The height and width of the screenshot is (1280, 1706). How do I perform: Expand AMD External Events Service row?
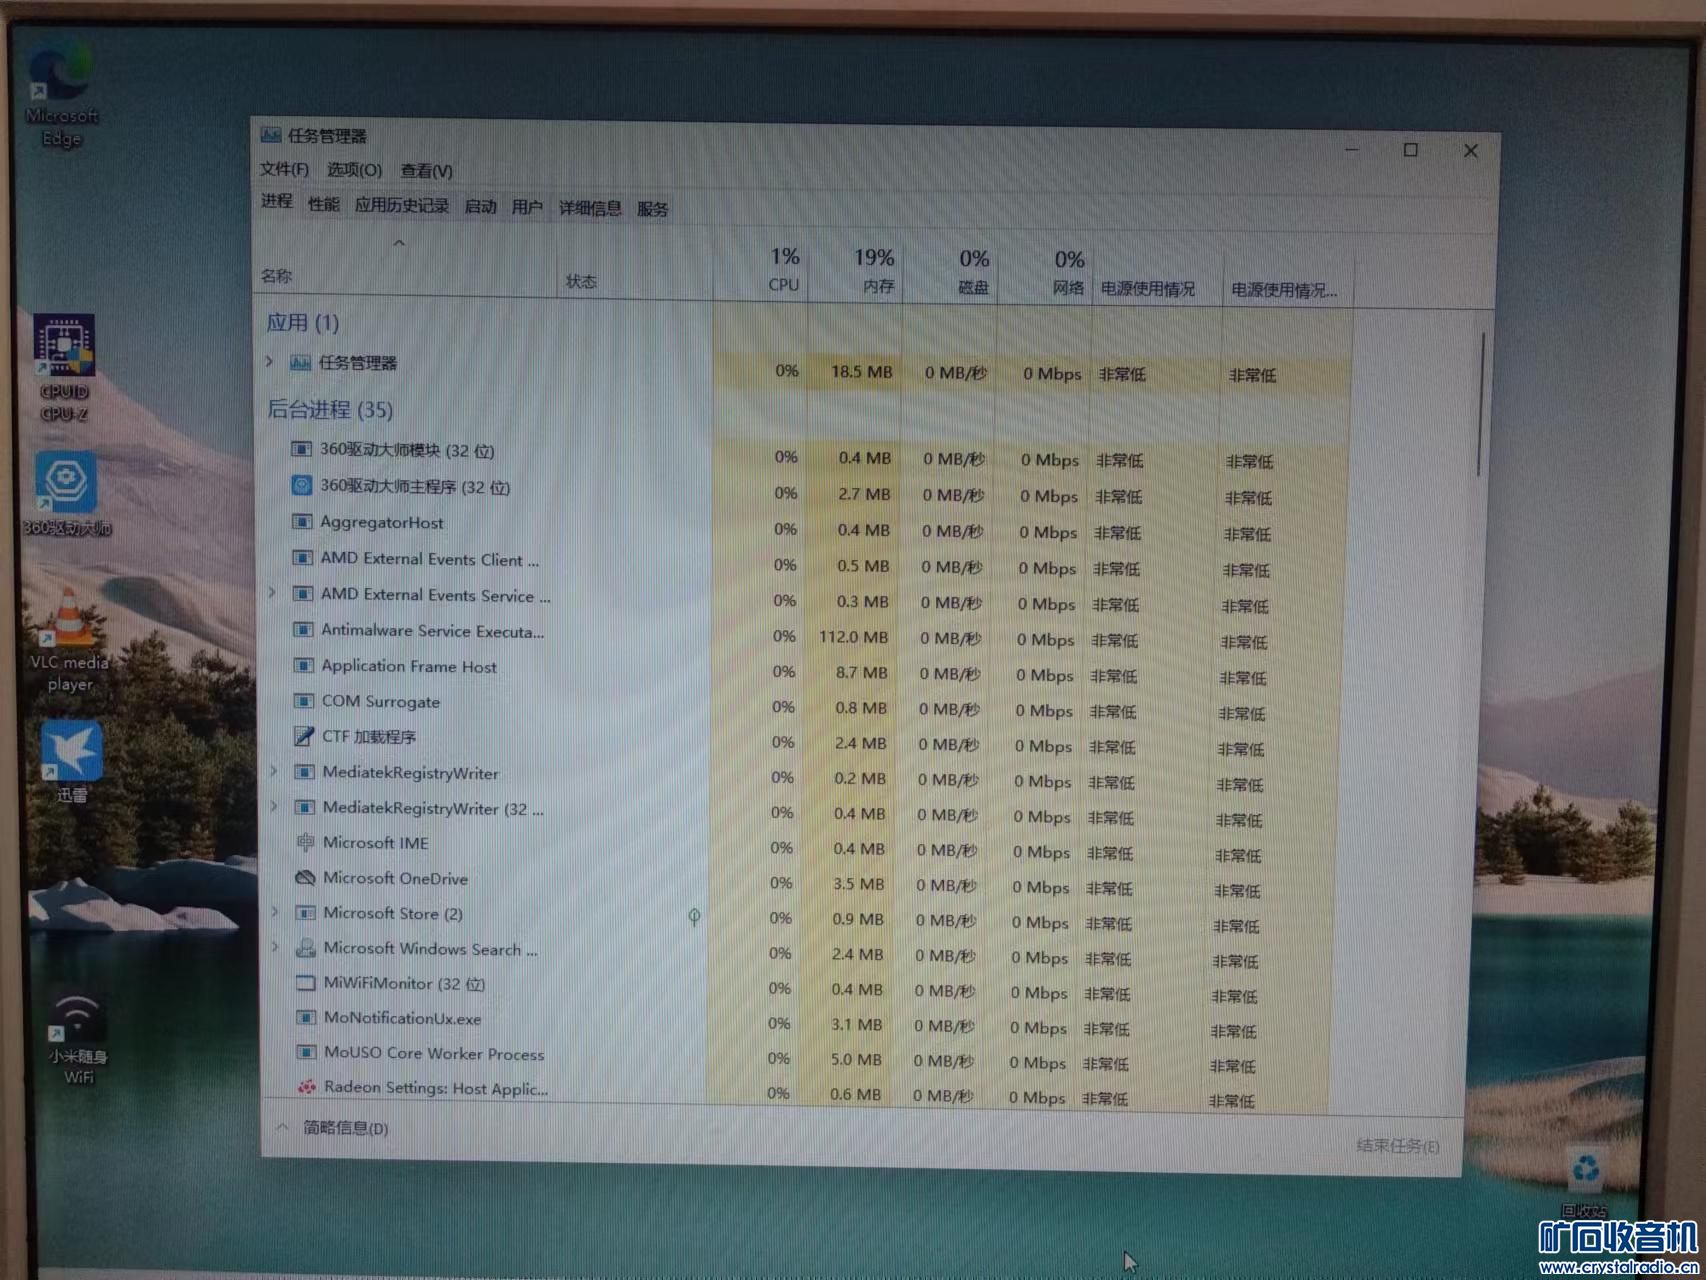coord(272,593)
